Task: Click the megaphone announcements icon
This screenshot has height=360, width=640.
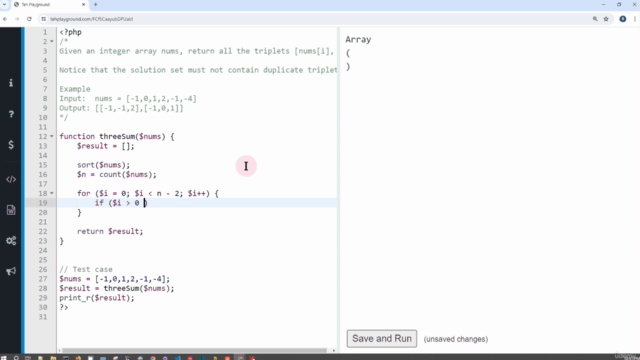Action: pos(11,271)
